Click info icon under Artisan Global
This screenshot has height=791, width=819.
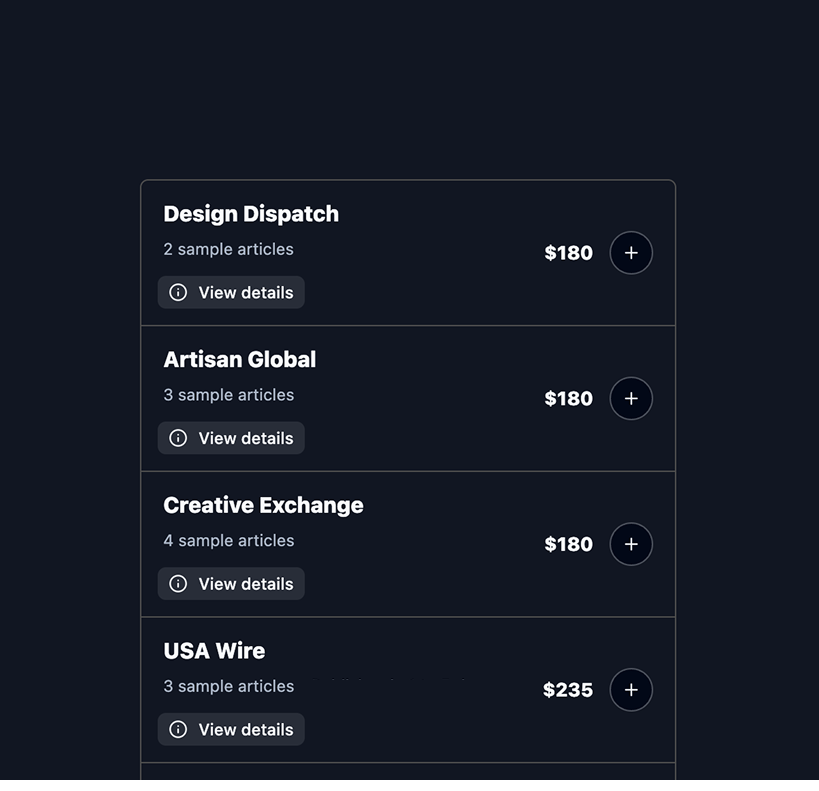[178, 438]
